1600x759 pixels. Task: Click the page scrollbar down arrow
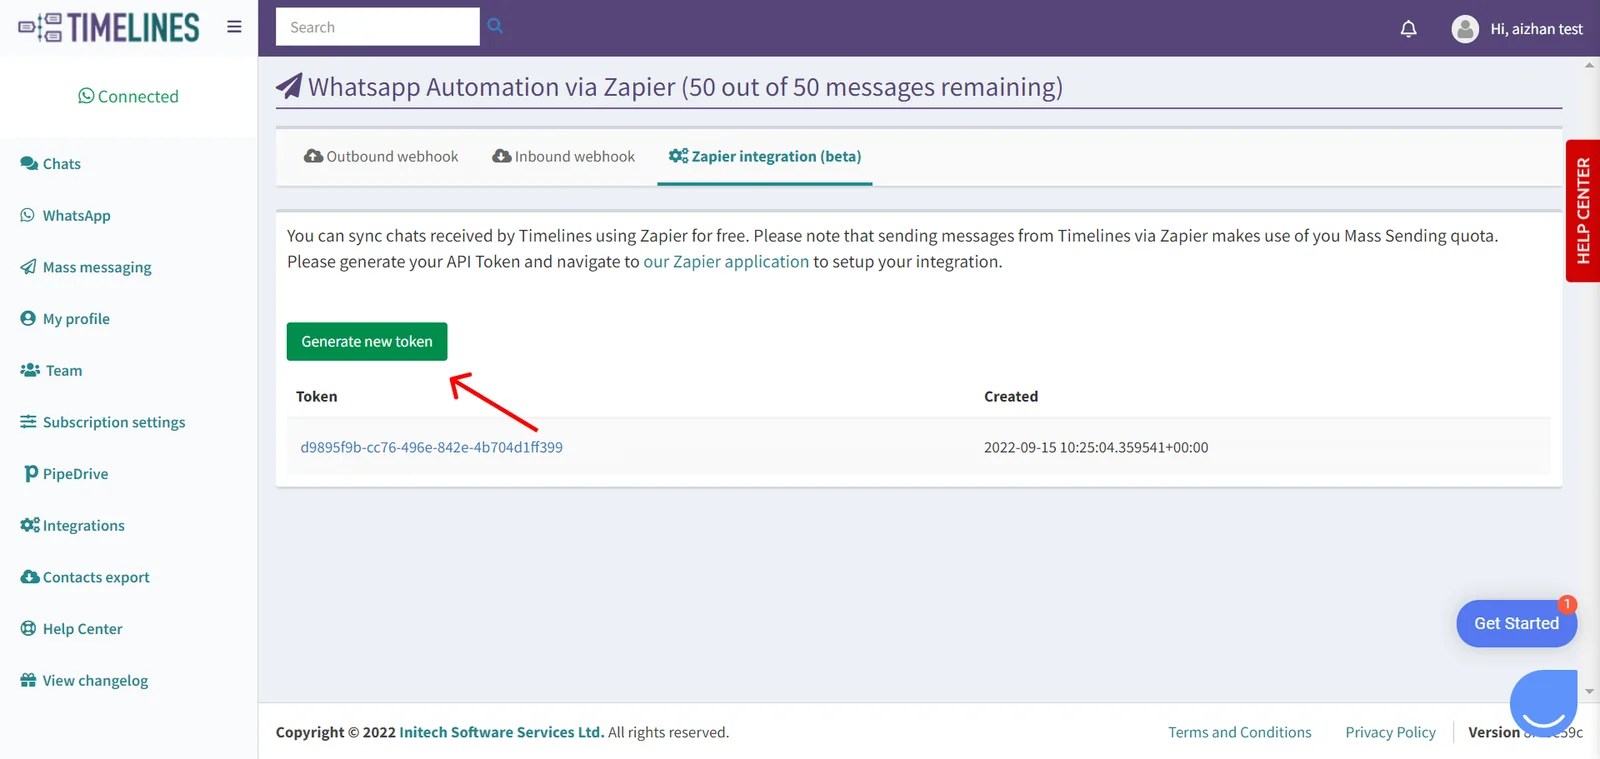pos(1590,691)
